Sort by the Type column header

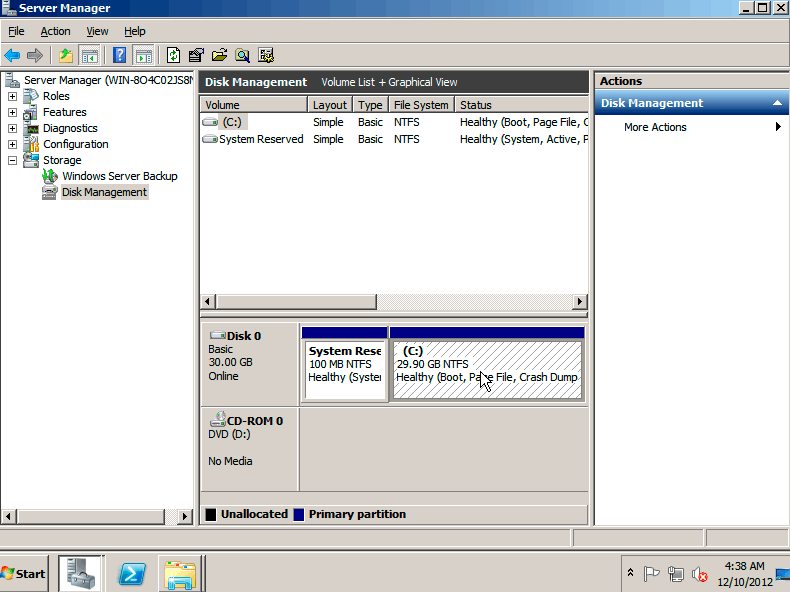pyautogui.click(x=370, y=105)
